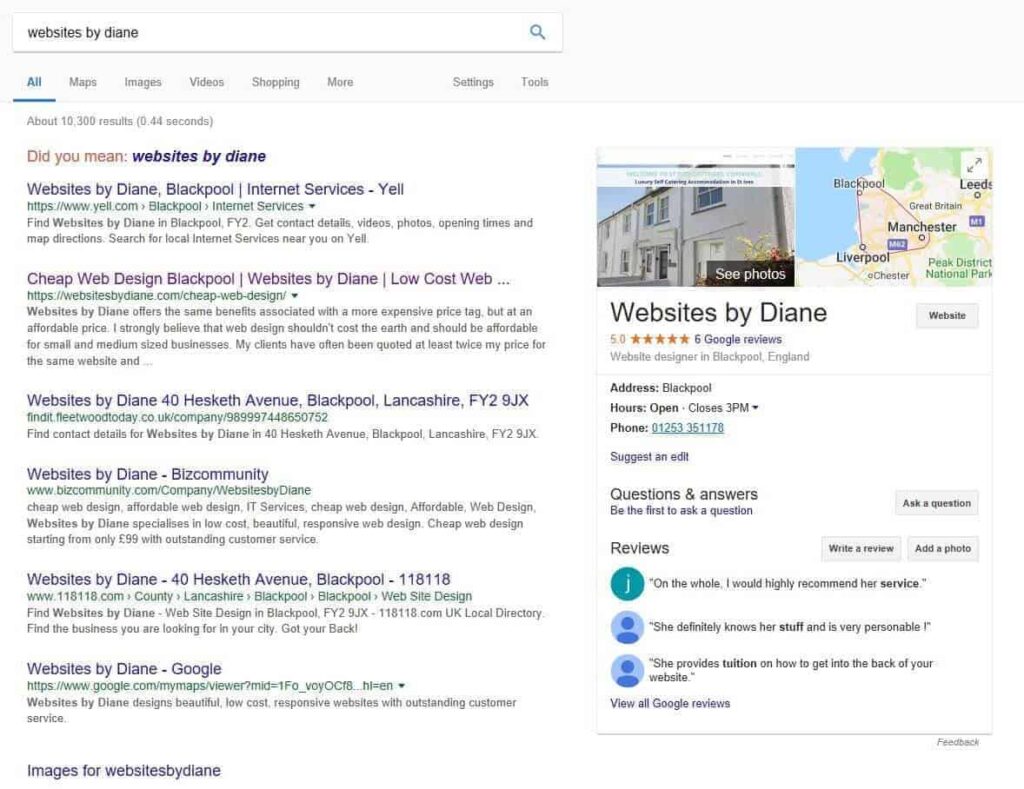Open the yell.com result URL dropdown arrow
This screenshot has width=1024, height=789.
[x=312, y=206]
